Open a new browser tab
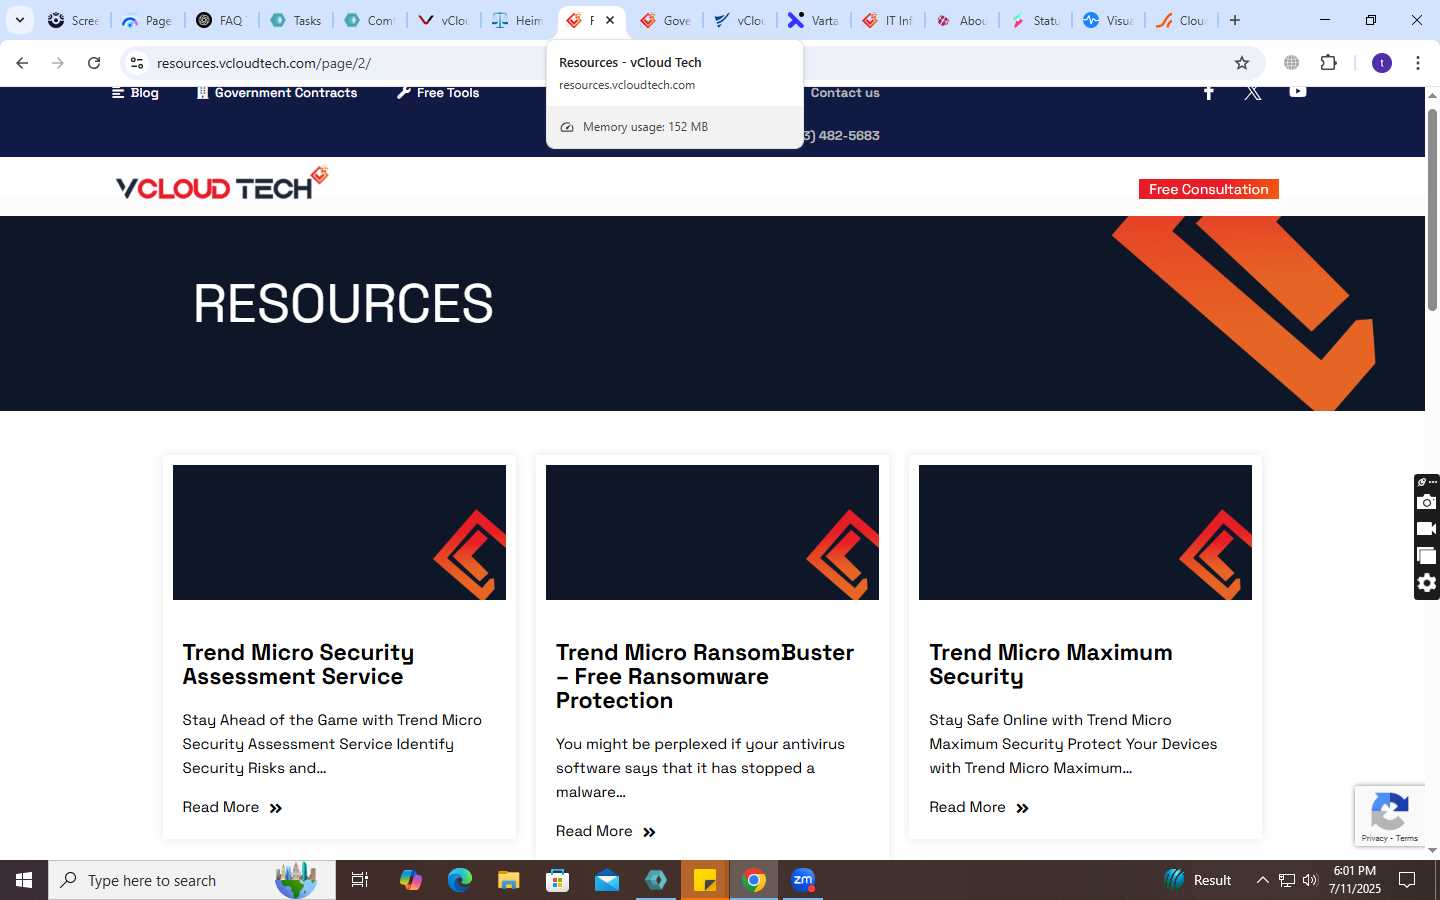This screenshot has height=900, width=1440. point(1235,20)
